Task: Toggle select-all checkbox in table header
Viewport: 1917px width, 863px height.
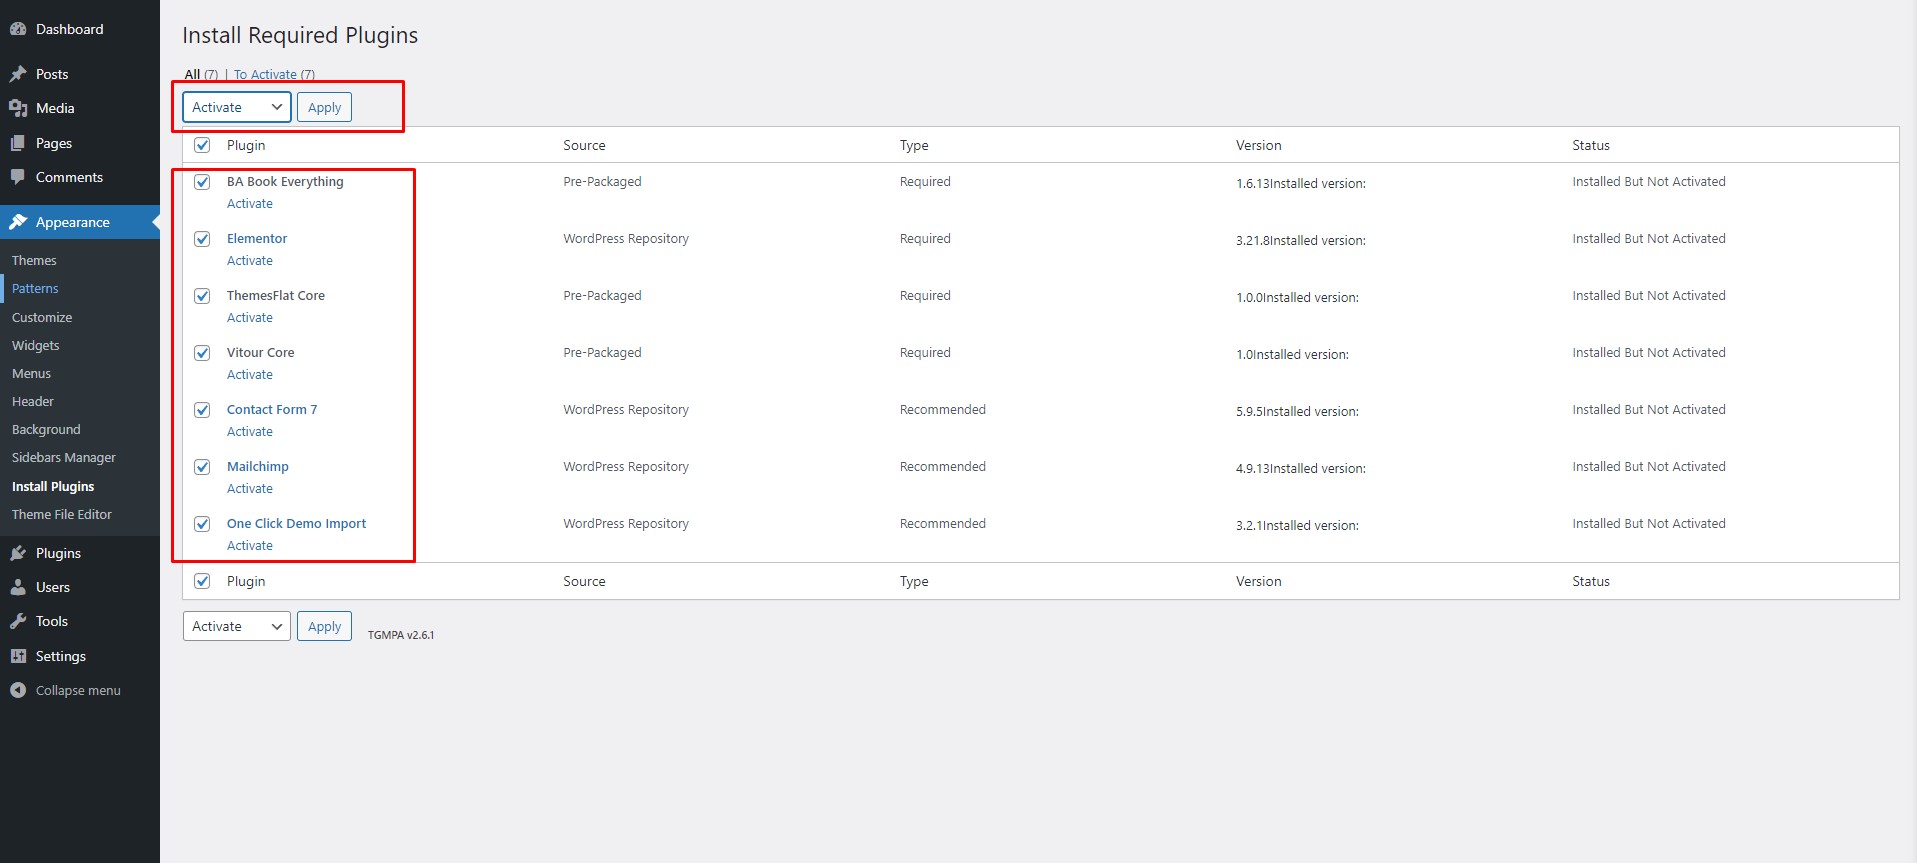Action: 202,145
